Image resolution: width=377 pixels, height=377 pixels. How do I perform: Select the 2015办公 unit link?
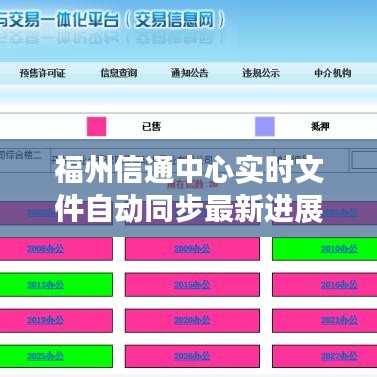point(192,285)
